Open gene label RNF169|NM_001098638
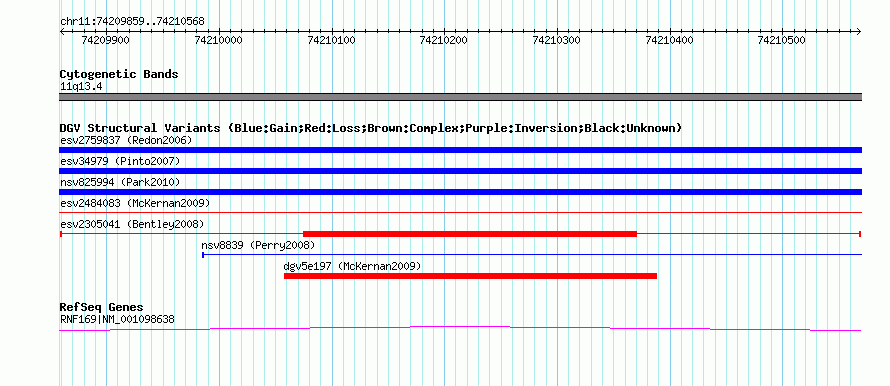Image resolution: width=890 pixels, height=386 pixels. coord(117,320)
